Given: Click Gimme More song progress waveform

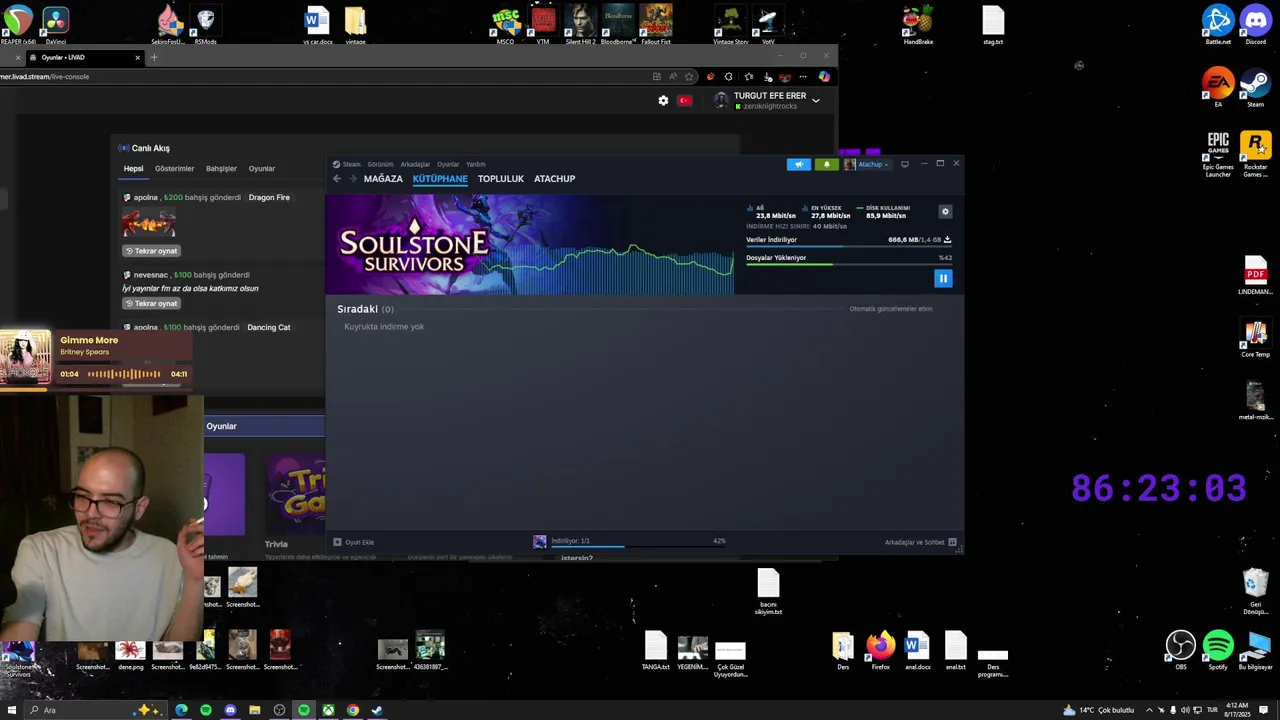Looking at the screenshot, I should 124,374.
